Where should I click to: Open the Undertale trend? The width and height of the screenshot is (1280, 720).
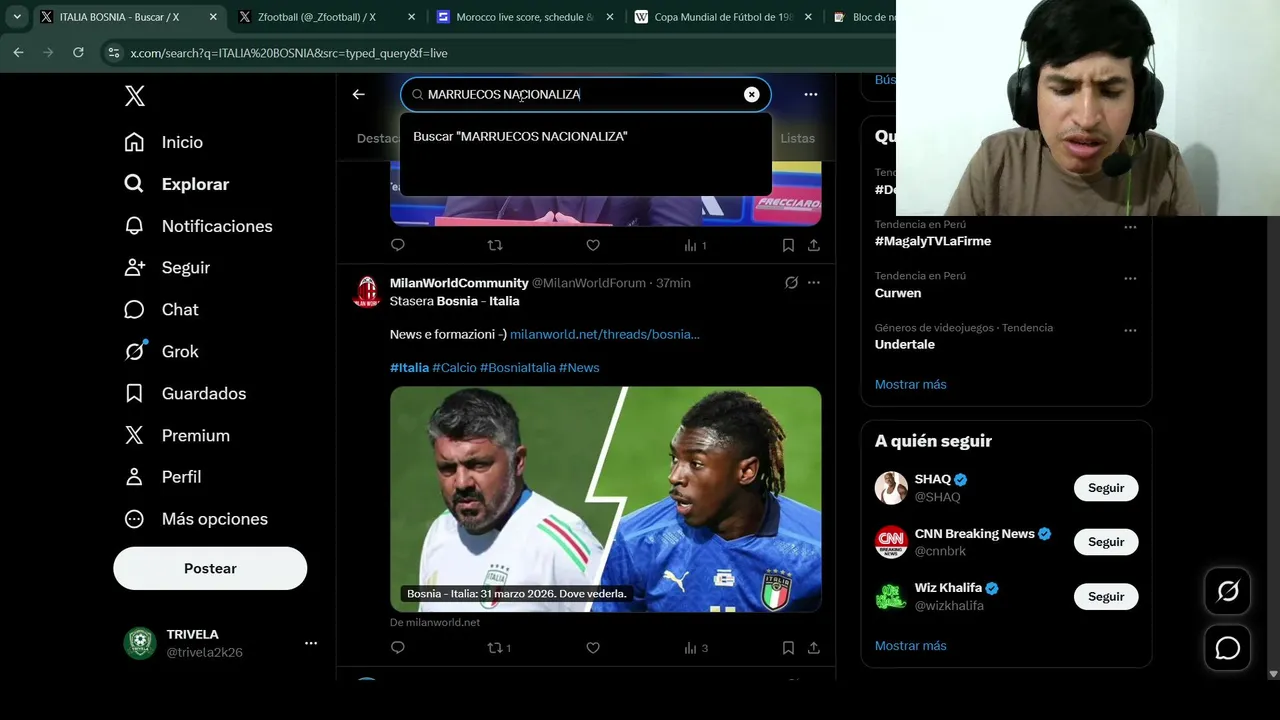click(905, 344)
